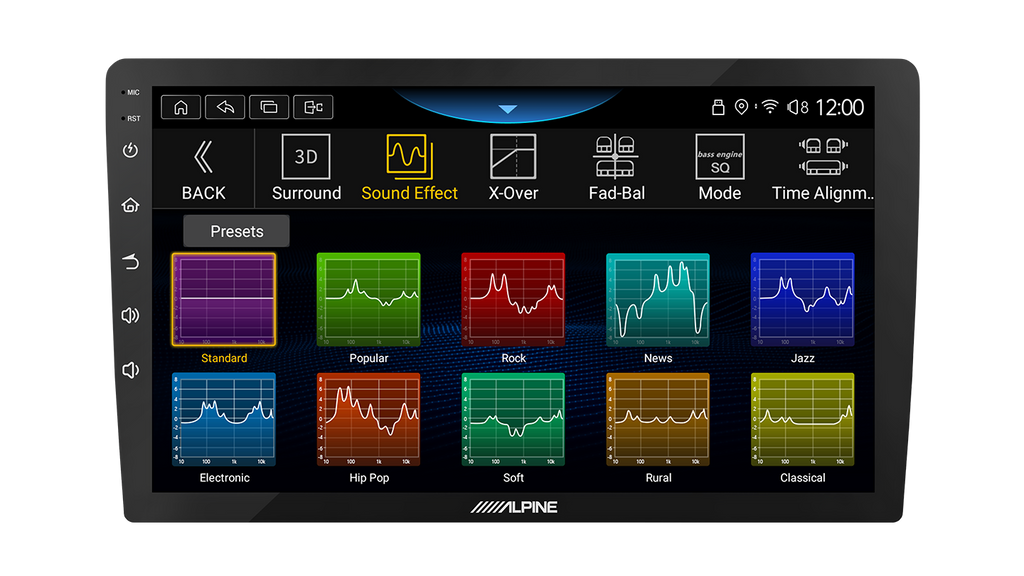
Task: Open the X-Over crossover tab
Action: coord(513,168)
